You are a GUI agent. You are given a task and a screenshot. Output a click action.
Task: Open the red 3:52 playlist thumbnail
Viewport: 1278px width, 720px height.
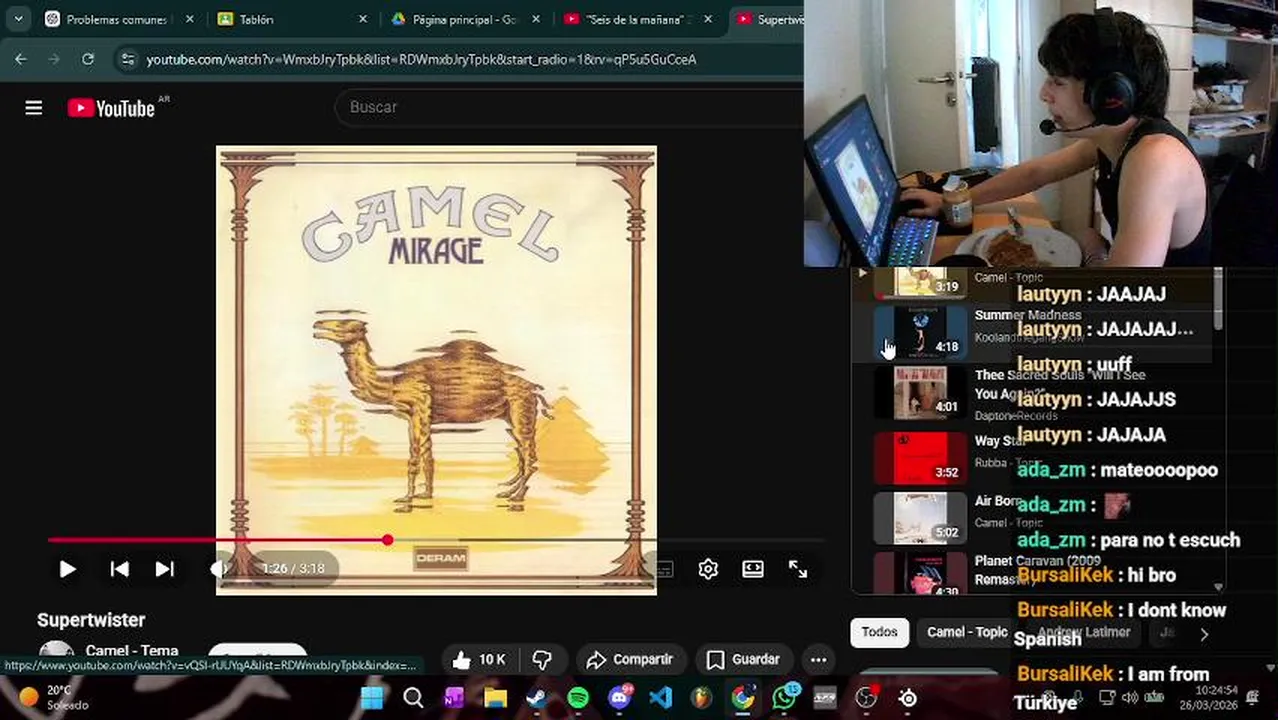(920, 457)
